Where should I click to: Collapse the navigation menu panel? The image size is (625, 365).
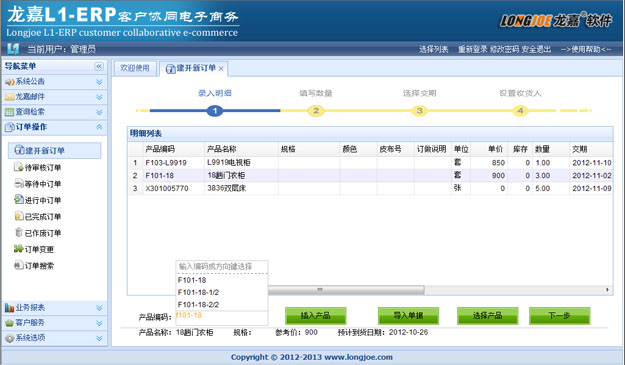coord(99,66)
